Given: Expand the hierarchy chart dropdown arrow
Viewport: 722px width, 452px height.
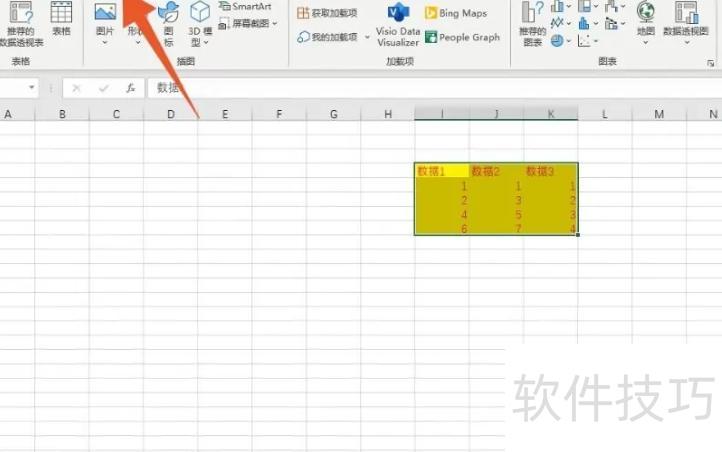Looking at the screenshot, I should (x=596, y=6).
